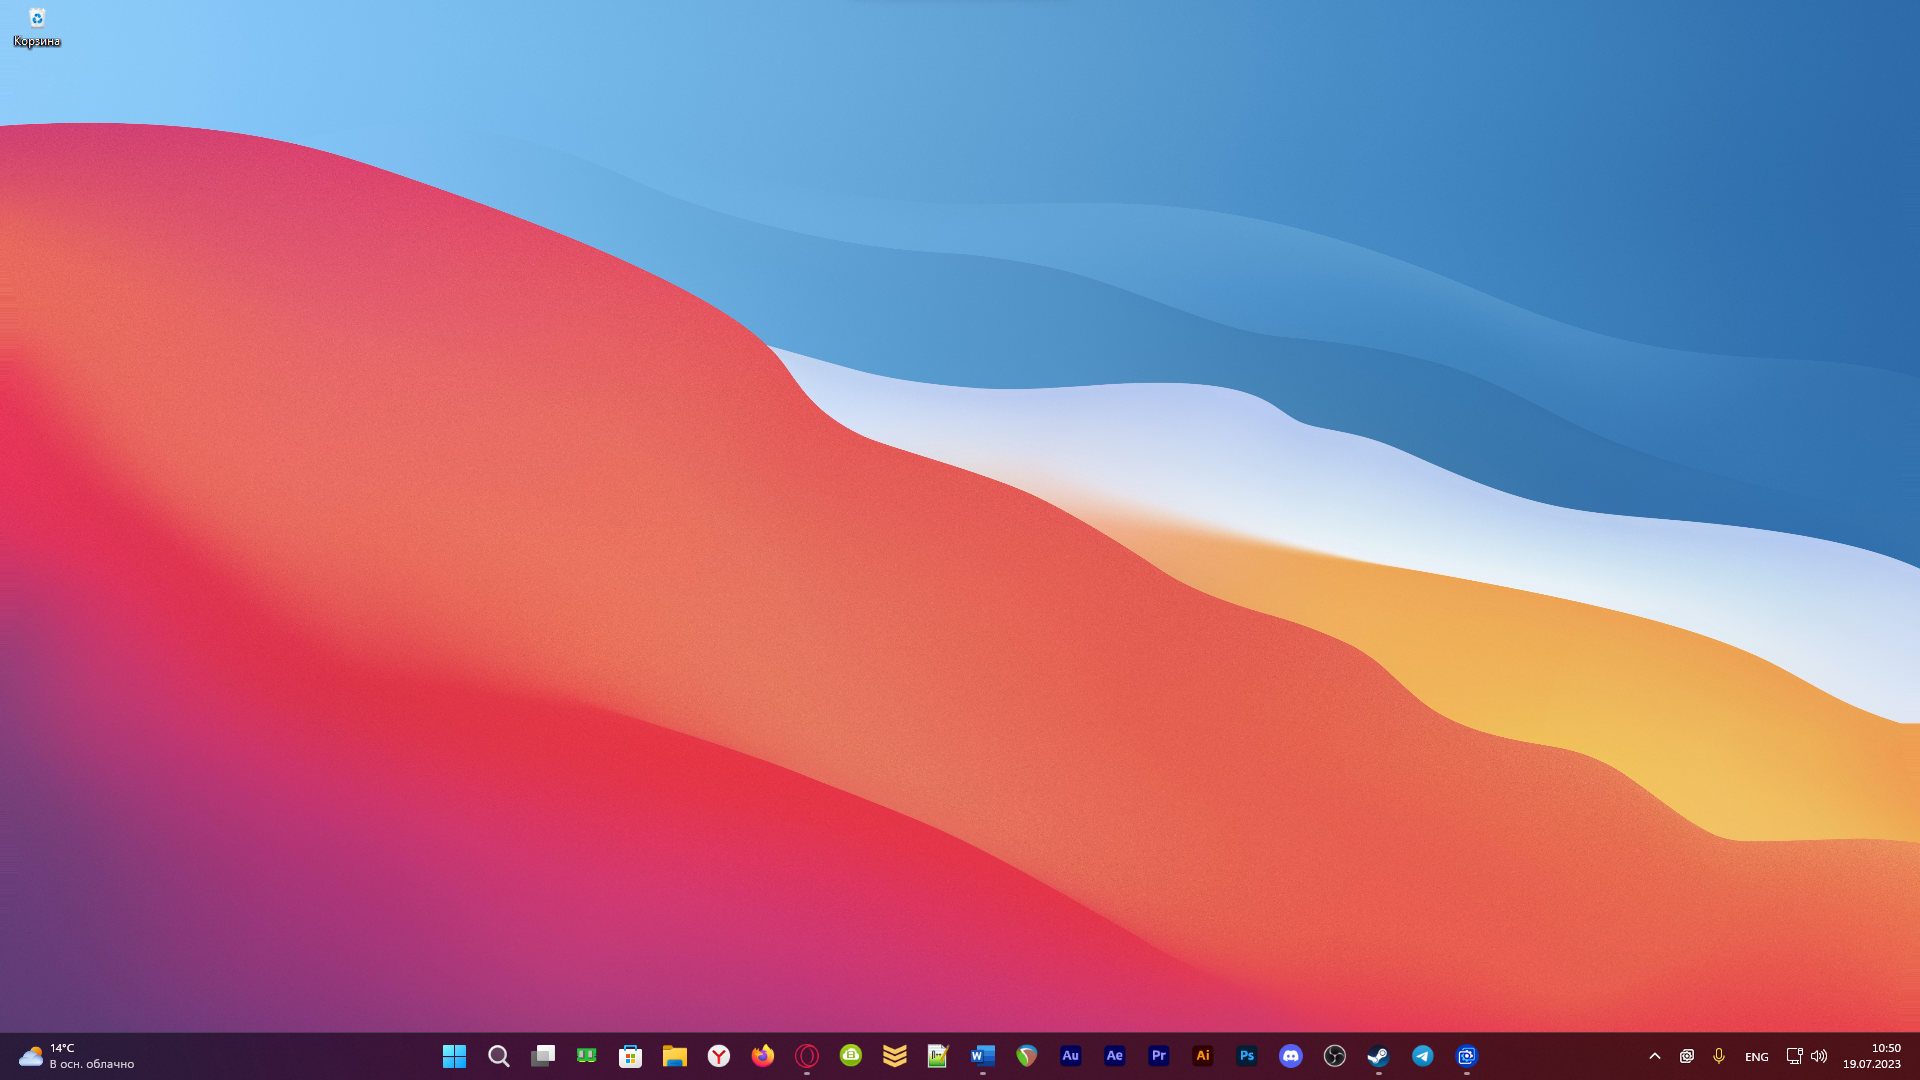The image size is (1920, 1080).
Task: Launch Adobe Illustrator from taskbar
Action: (x=1202, y=1056)
